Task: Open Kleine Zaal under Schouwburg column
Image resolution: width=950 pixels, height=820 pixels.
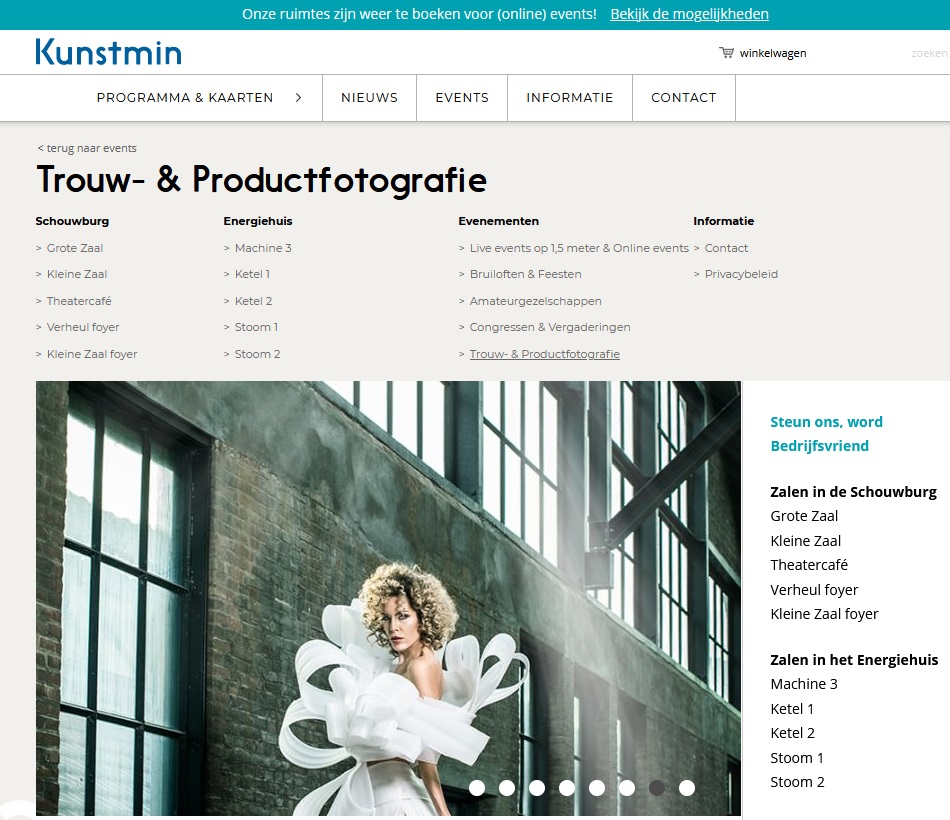Action: (77, 274)
